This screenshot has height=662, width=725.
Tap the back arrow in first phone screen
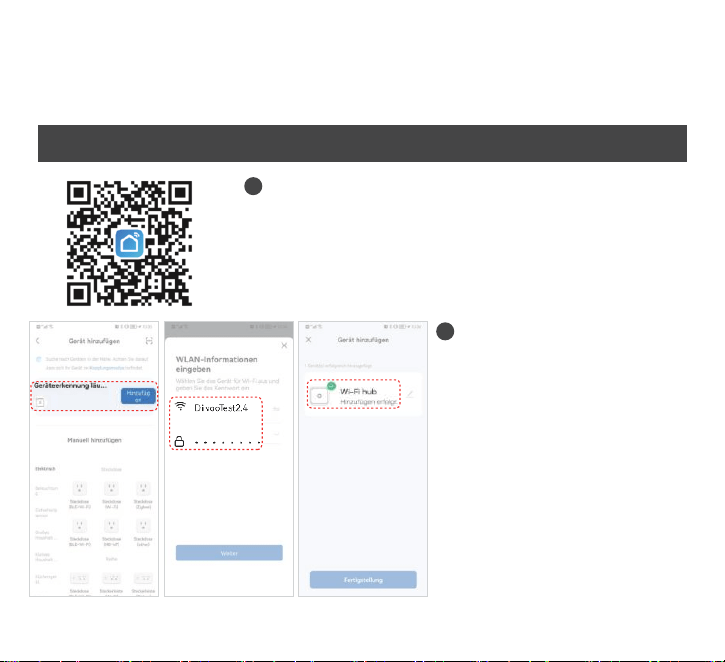38,341
